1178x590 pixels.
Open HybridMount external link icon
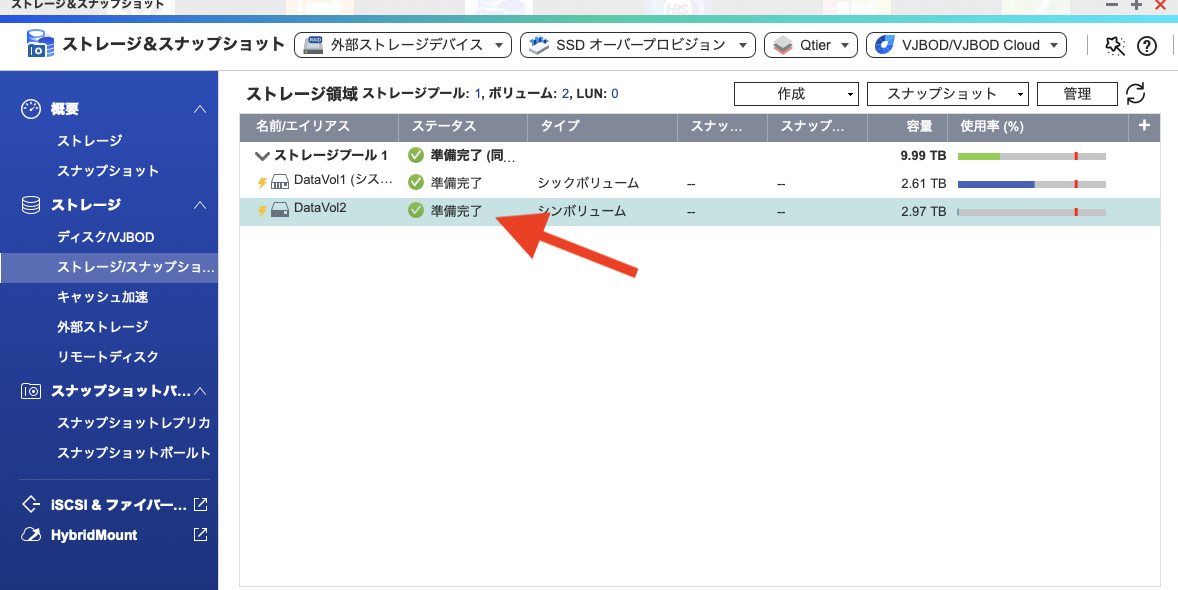tap(201, 534)
